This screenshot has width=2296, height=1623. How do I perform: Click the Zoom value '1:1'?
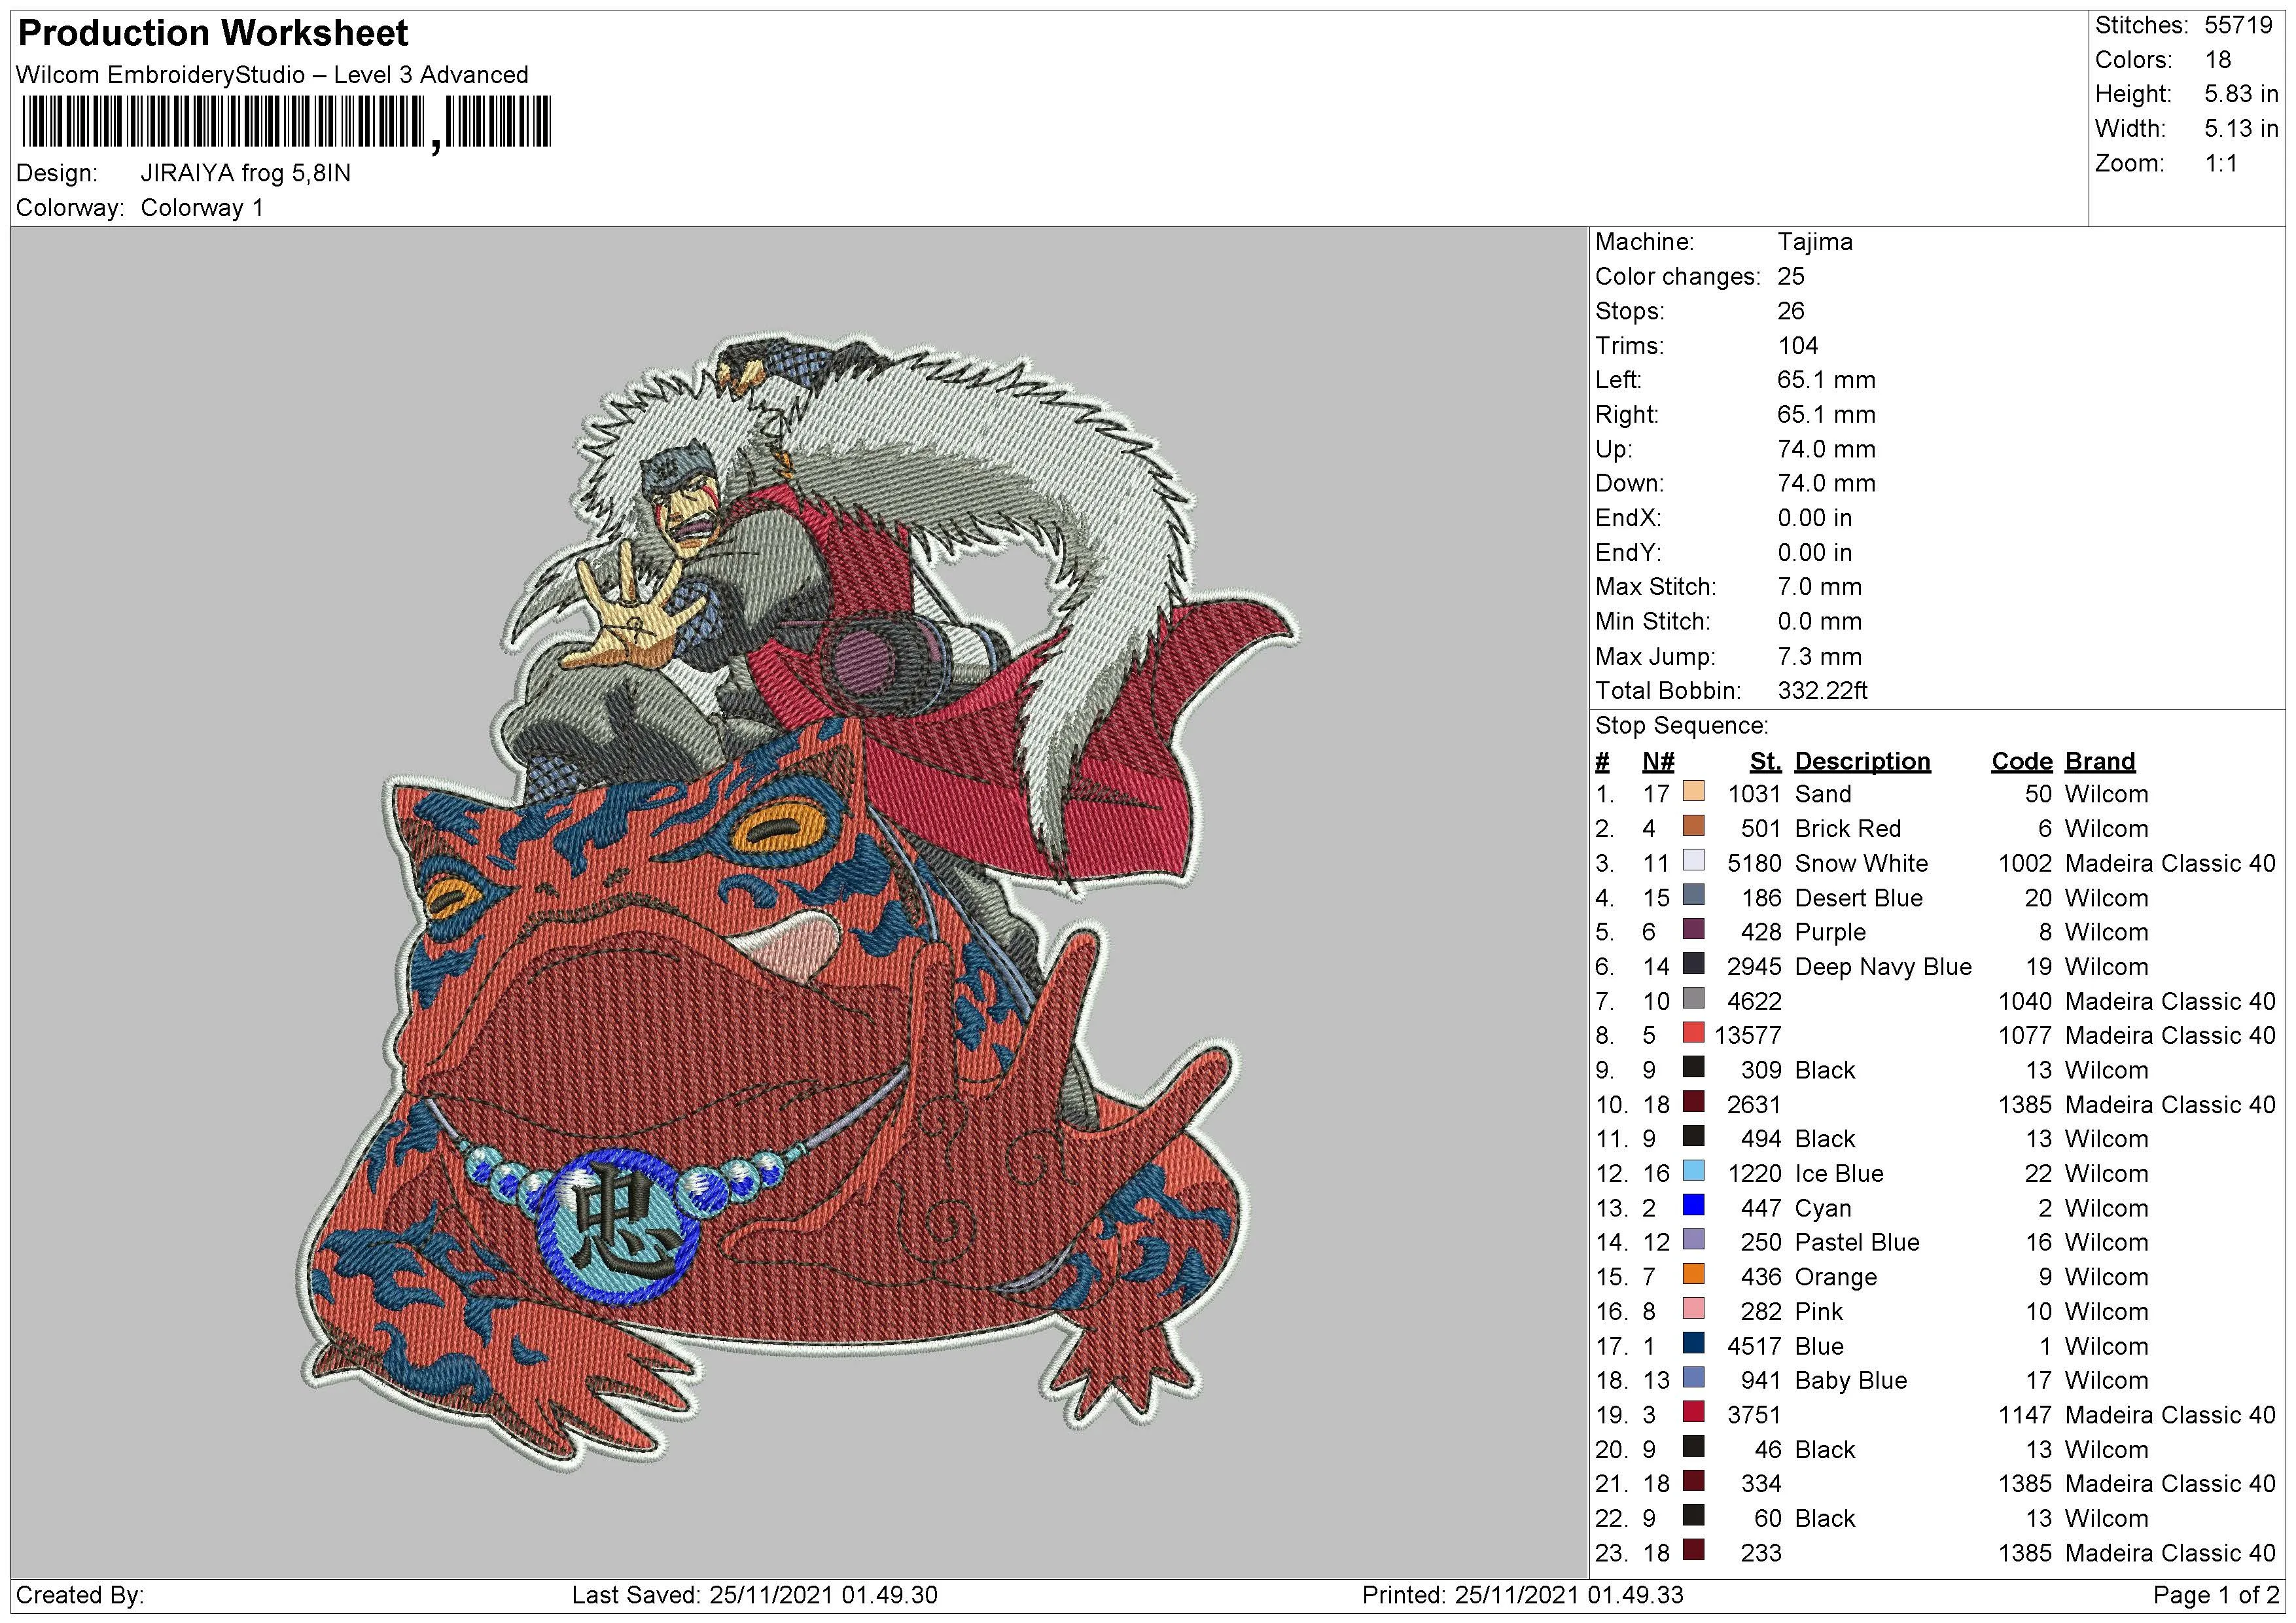coord(2221,163)
